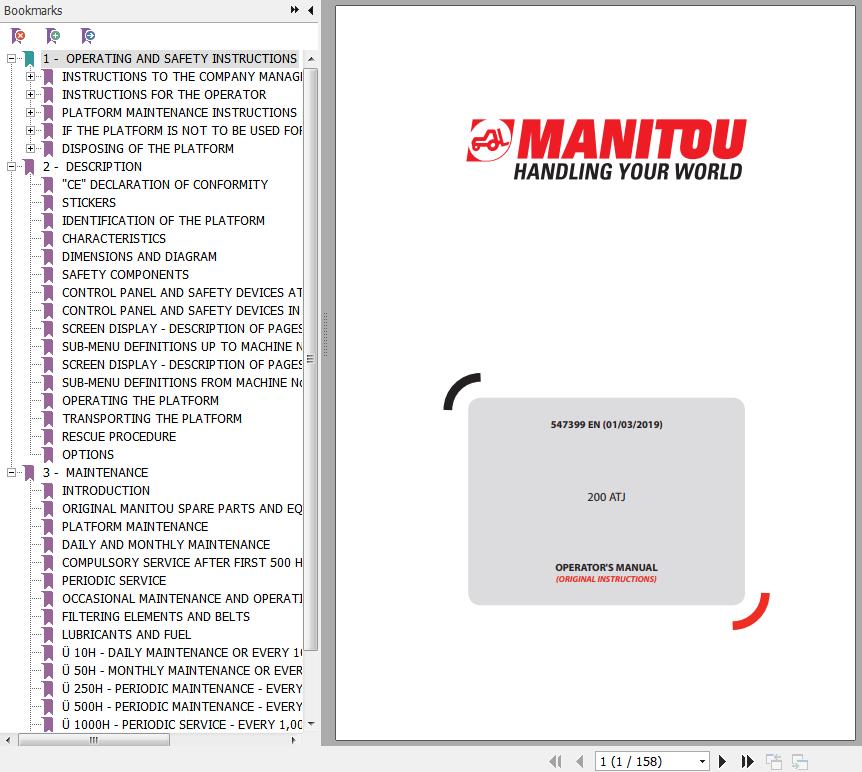Open Safety Components bookmark

(x=125, y=274)
